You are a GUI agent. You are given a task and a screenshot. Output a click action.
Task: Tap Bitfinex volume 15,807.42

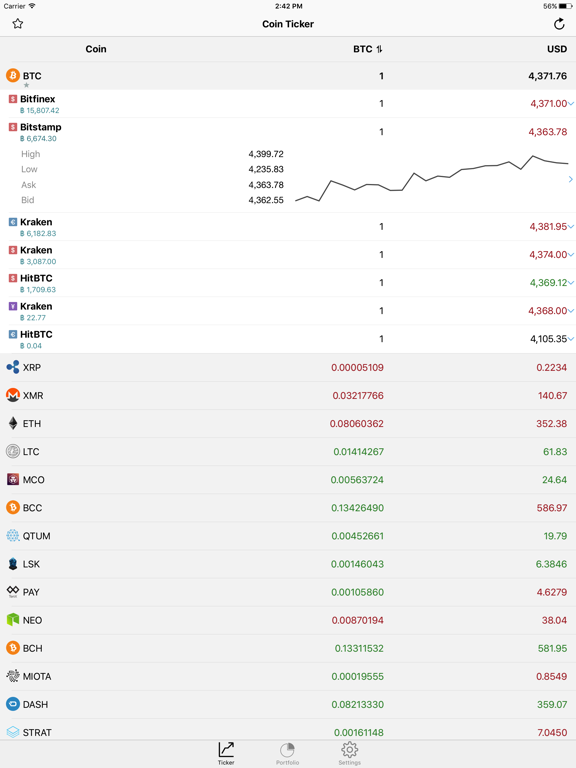point(40,111)
